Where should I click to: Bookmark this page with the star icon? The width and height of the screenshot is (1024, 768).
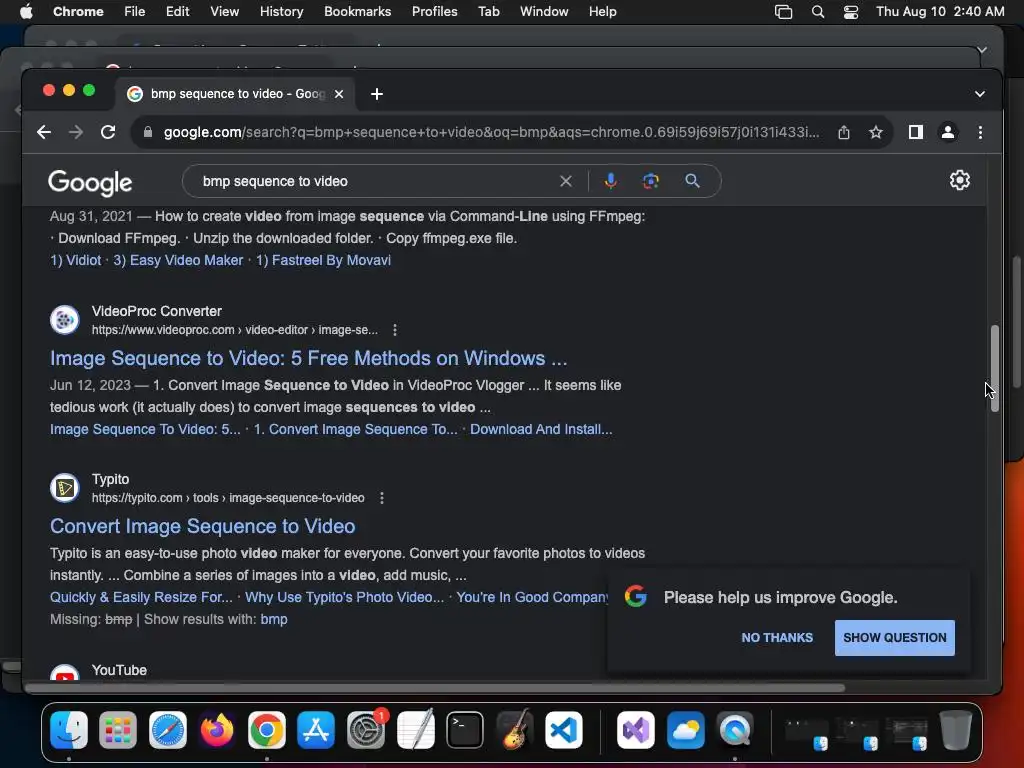[x=876, y=133]
